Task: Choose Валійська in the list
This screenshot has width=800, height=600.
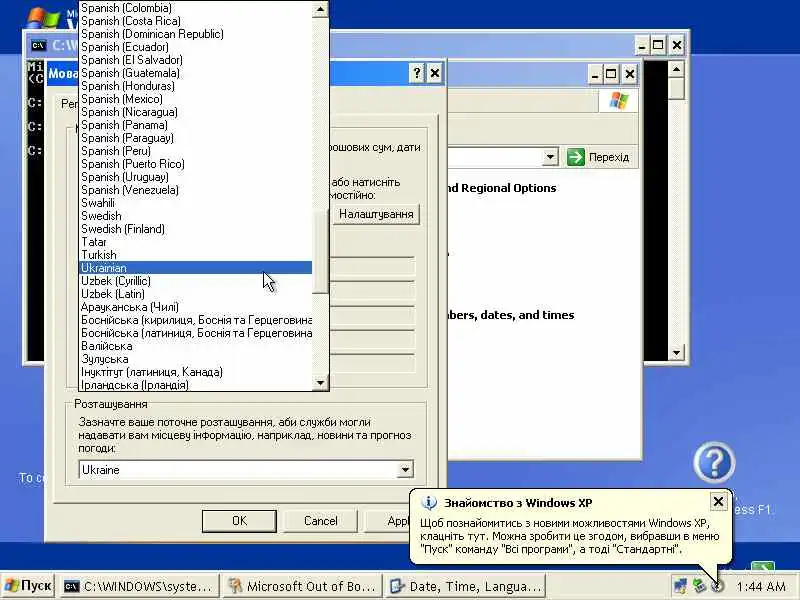Action: 196,346
